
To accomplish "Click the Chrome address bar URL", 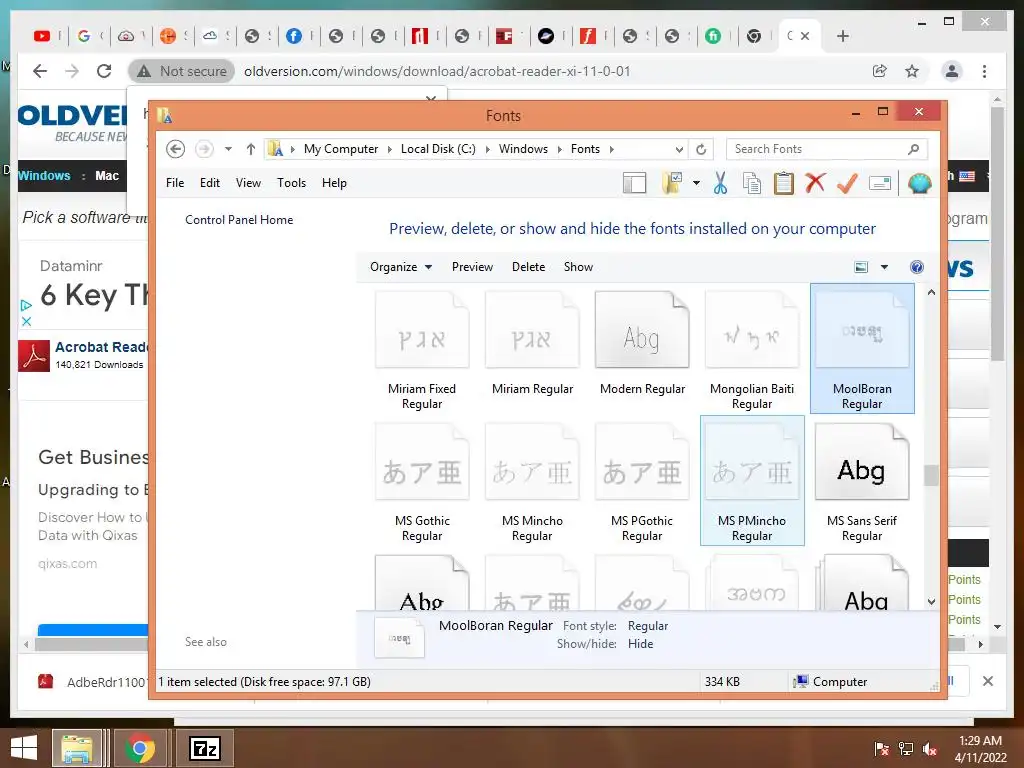I will pyautogui.click(x=437, y=71).
